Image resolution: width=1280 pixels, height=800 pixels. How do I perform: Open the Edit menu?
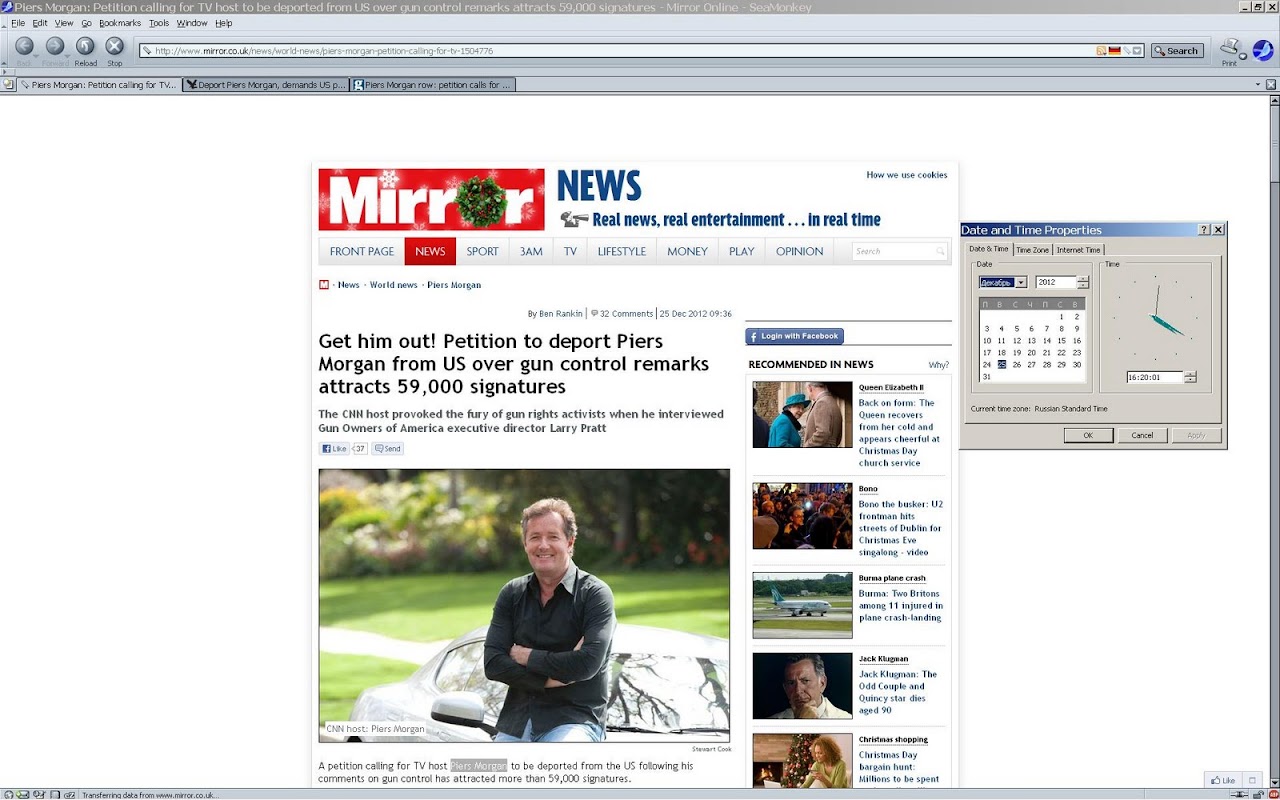pos(40,23)
